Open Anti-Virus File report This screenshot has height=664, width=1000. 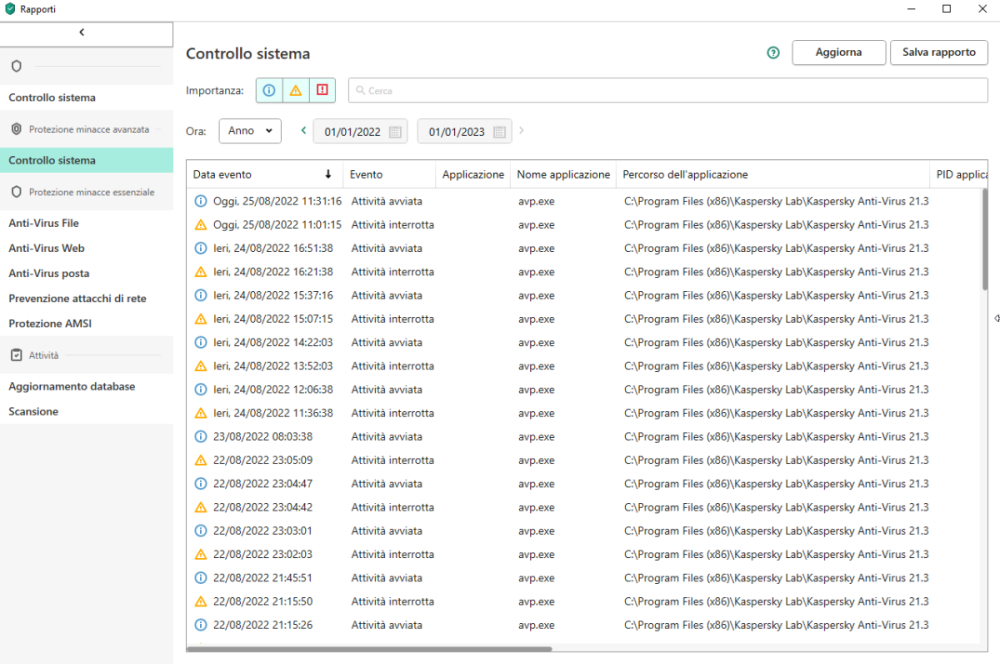tap(44, 223)
